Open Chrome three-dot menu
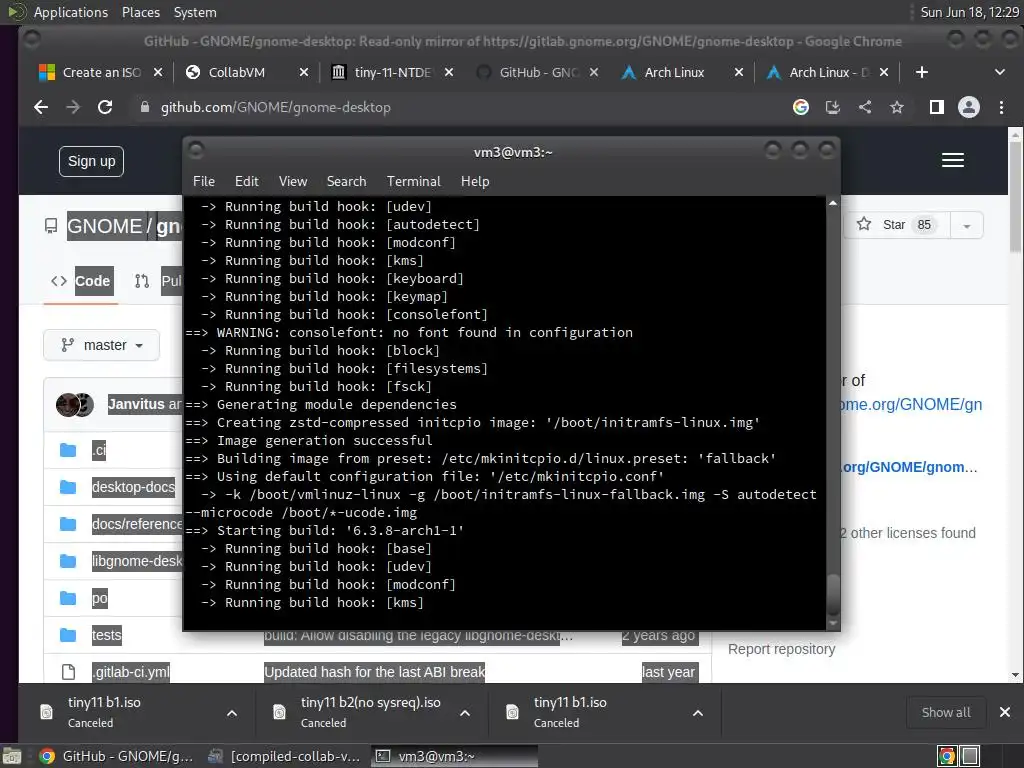This screenshot has height=768, width=1024. coord(1001,107)
